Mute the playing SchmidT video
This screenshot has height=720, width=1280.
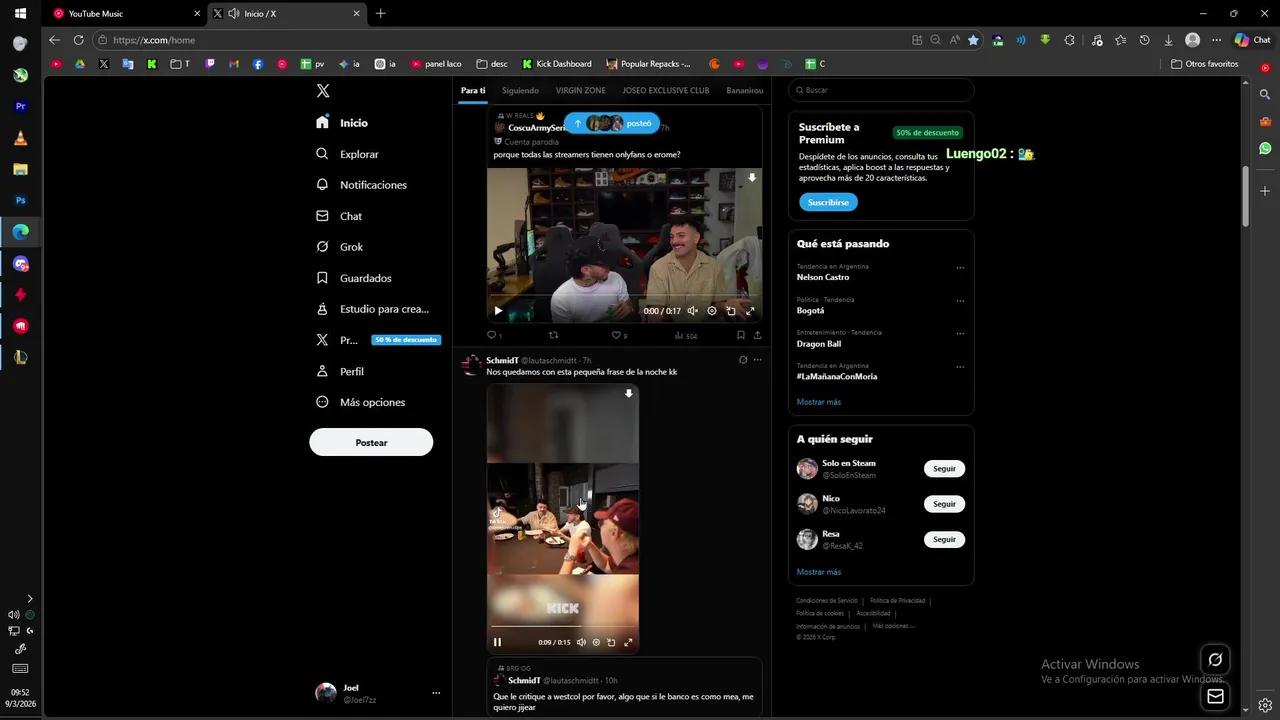tap(581, 642)
